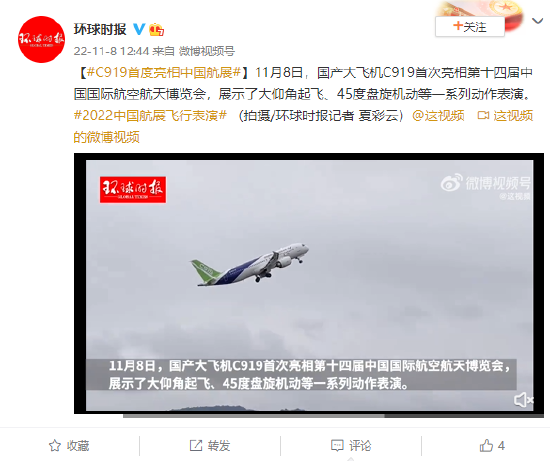The width and height of the screenshot is (550, 461).
Task: Like the post with thumbs-up
Action: tap(492, 446)
